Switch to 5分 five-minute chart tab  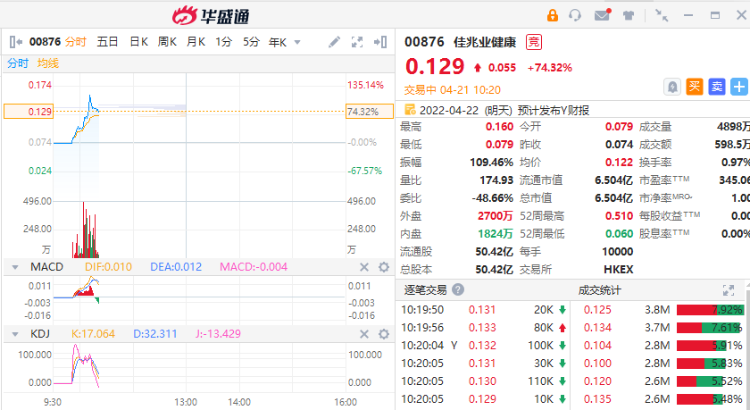tap(251, 42)
